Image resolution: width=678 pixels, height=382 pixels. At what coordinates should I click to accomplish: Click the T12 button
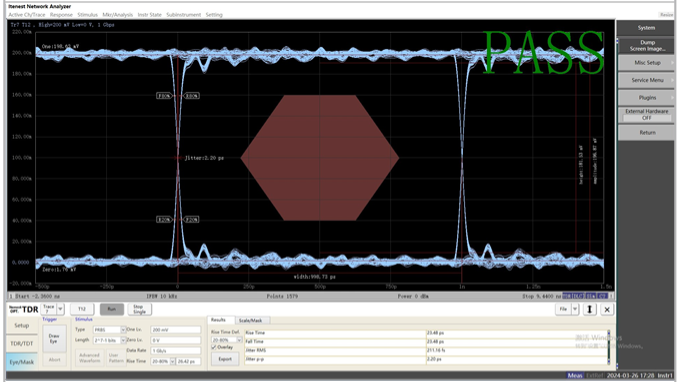(82, 309)
